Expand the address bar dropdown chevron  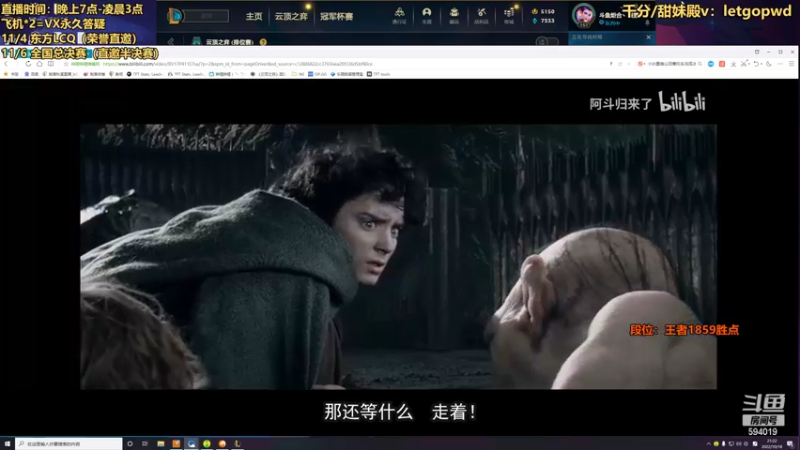click(x=629, y=64)
